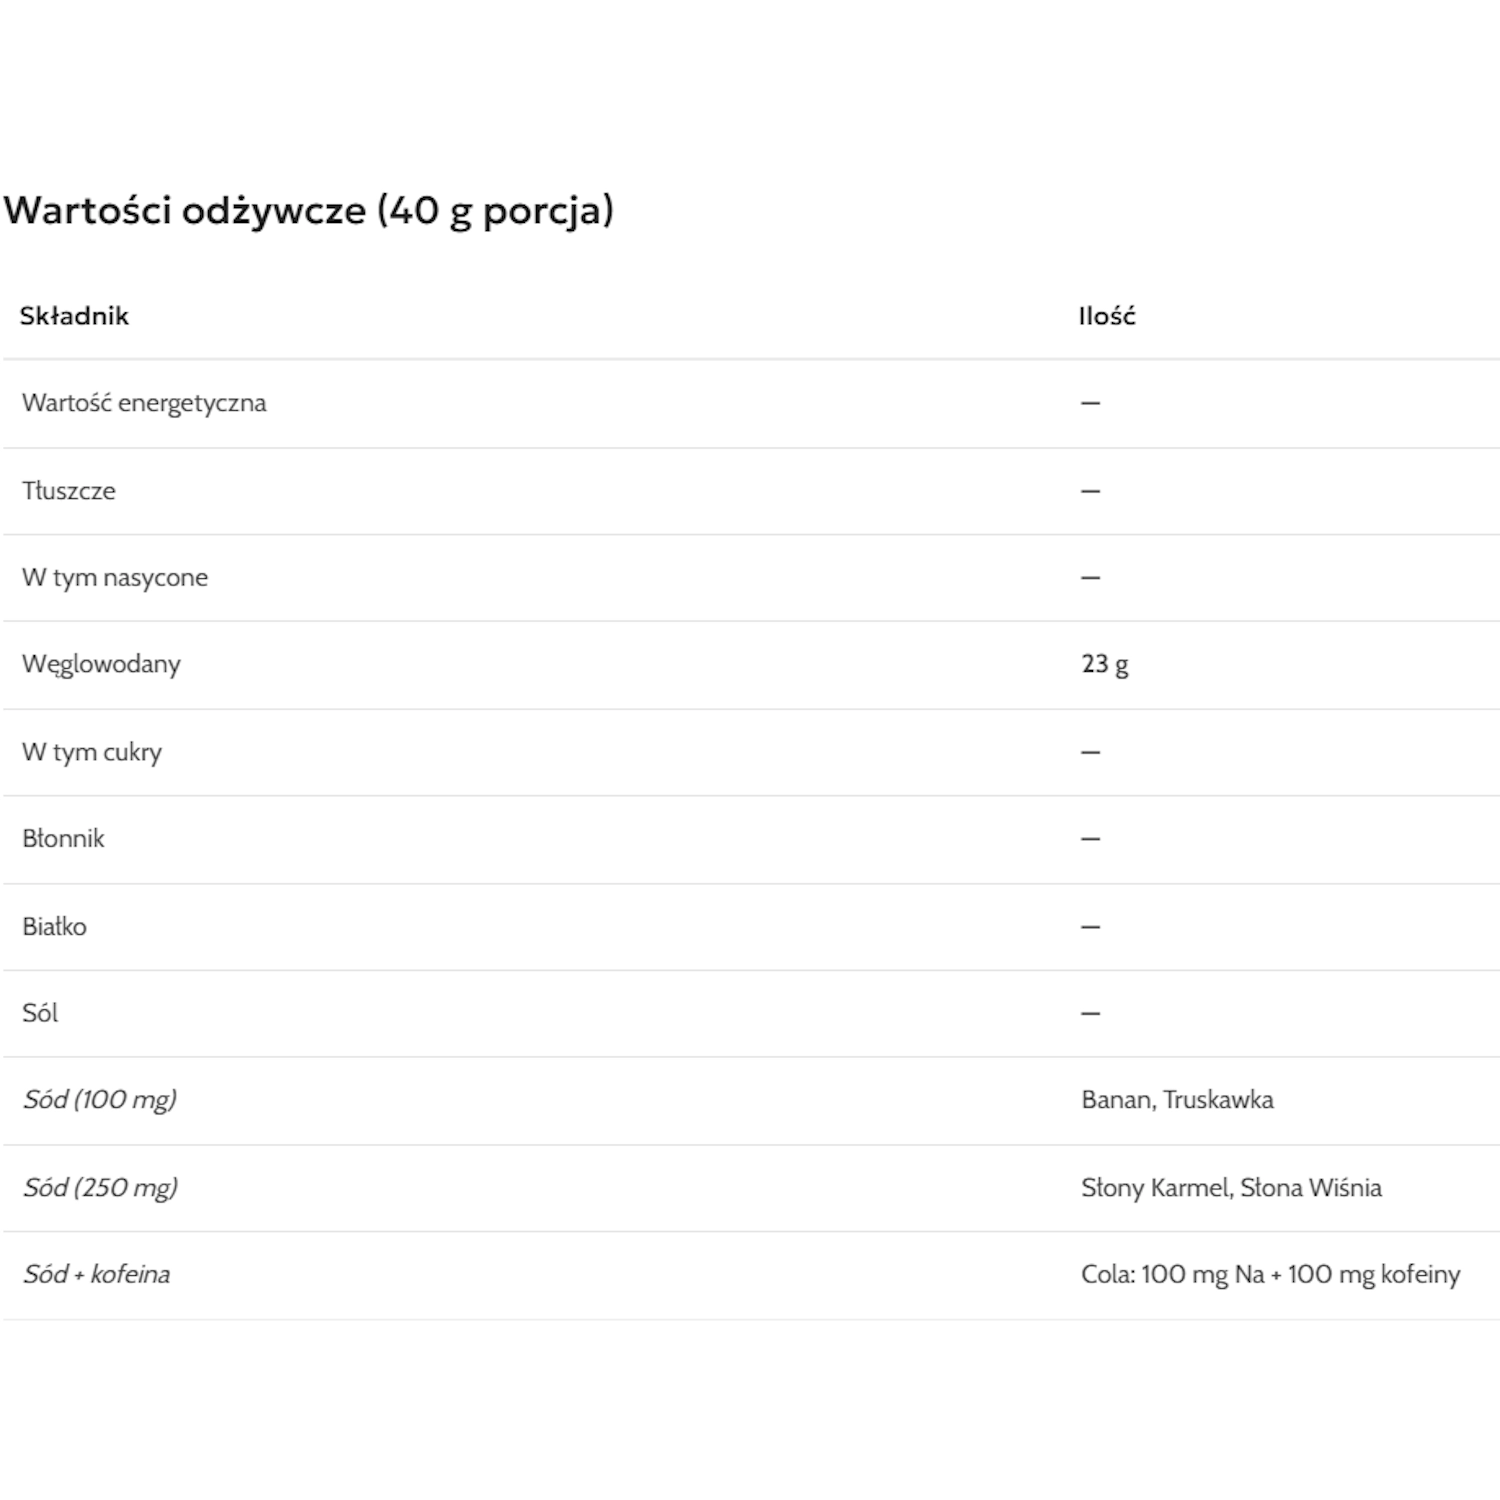Click the Sód + kofeina label
1500x1500 pixels.
(x=96, y=1274)
